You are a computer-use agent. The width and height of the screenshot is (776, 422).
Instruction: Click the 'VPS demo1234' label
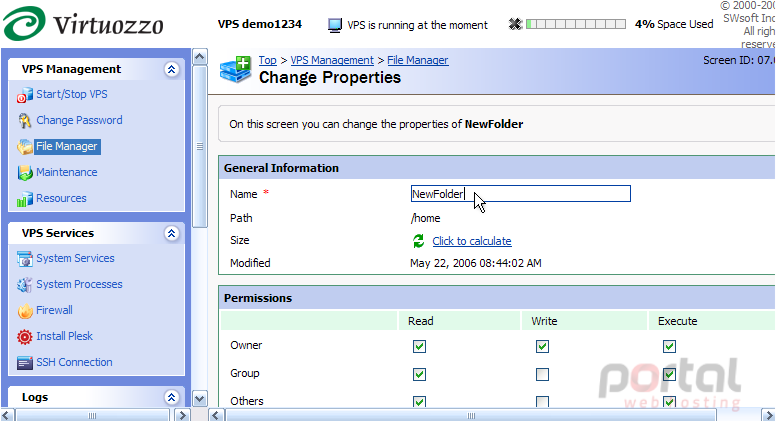[x=260, y=24]
